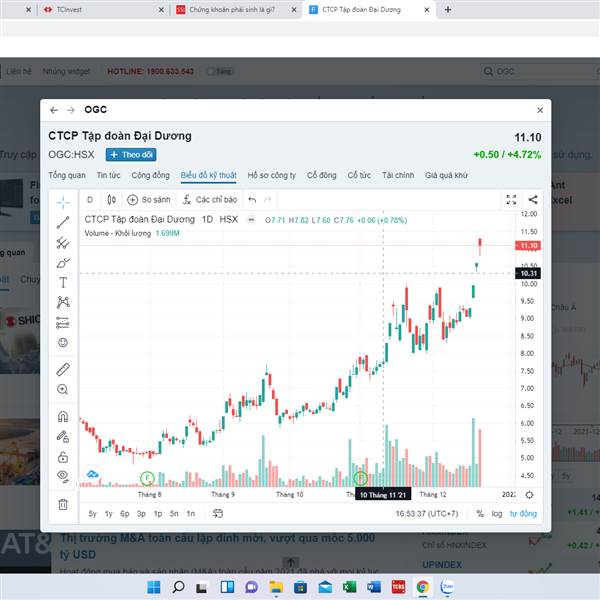Select the ruler measure tool
This screenshot has width=600, height=600.
pyautogui.click(x=63, y=369)
